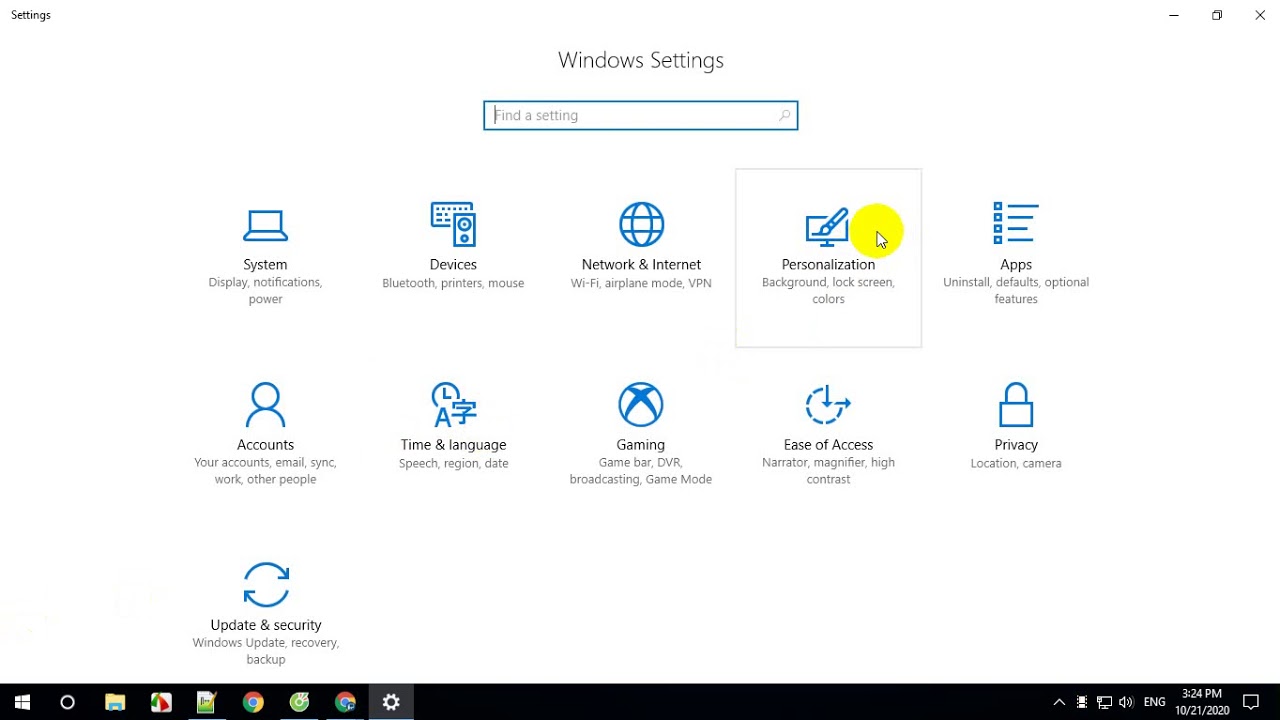Open the Apps list icon
The image size is (1280, 720).
pyautogui.click(x=1016, y=223)
